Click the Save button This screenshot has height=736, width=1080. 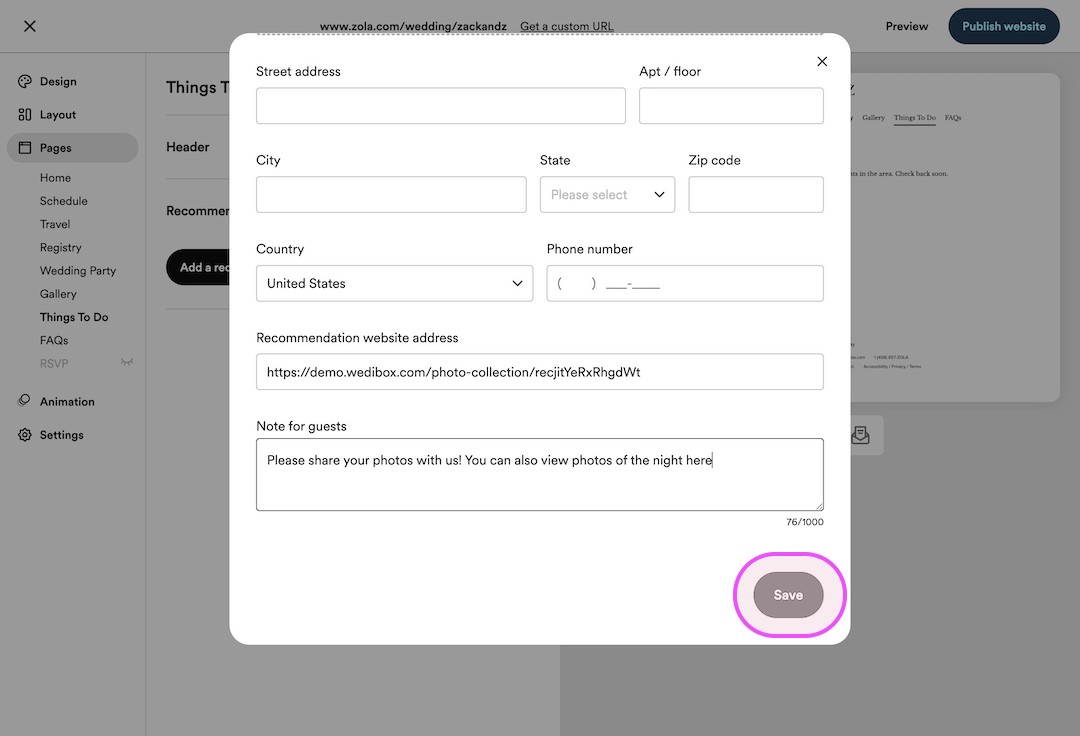788,594
